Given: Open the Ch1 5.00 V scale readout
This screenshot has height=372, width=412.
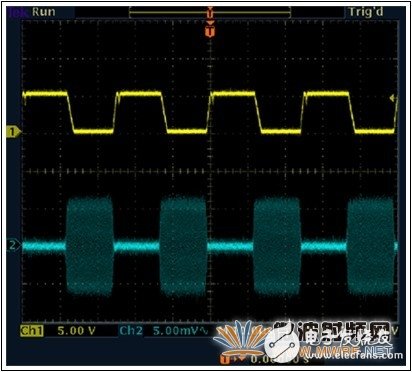Looking at the screenshot, I should (76, 331).
